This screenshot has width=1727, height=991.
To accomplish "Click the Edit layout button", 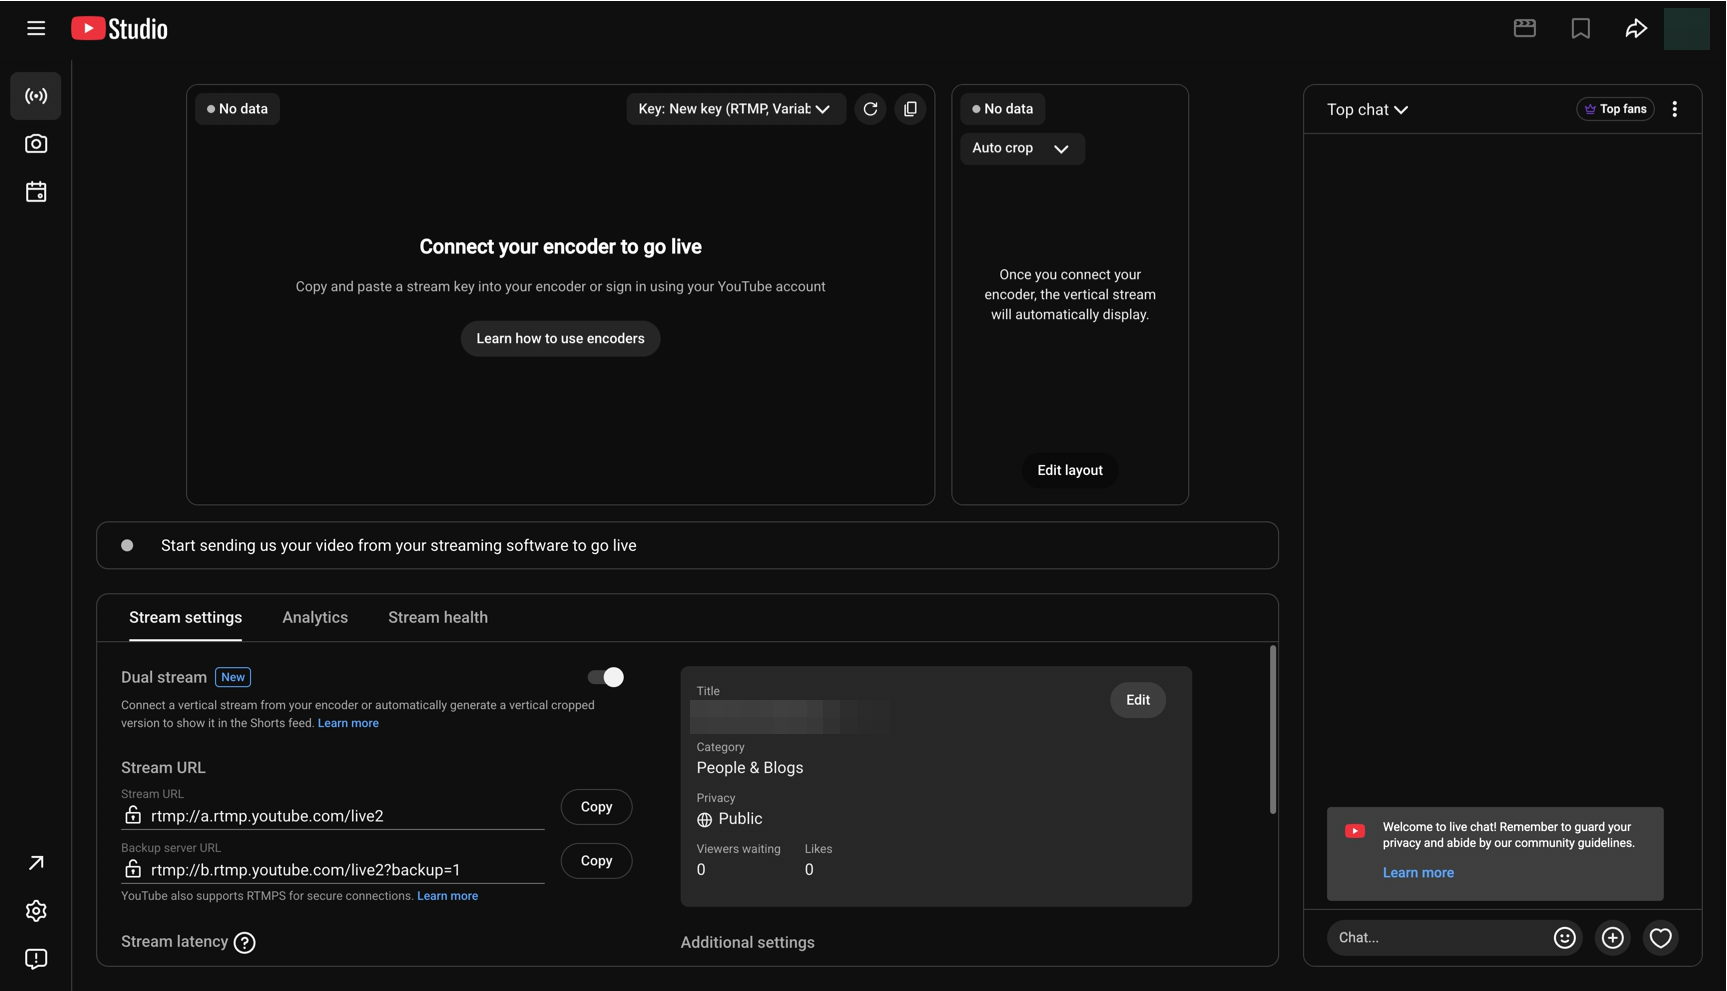I will point(1069,470).
